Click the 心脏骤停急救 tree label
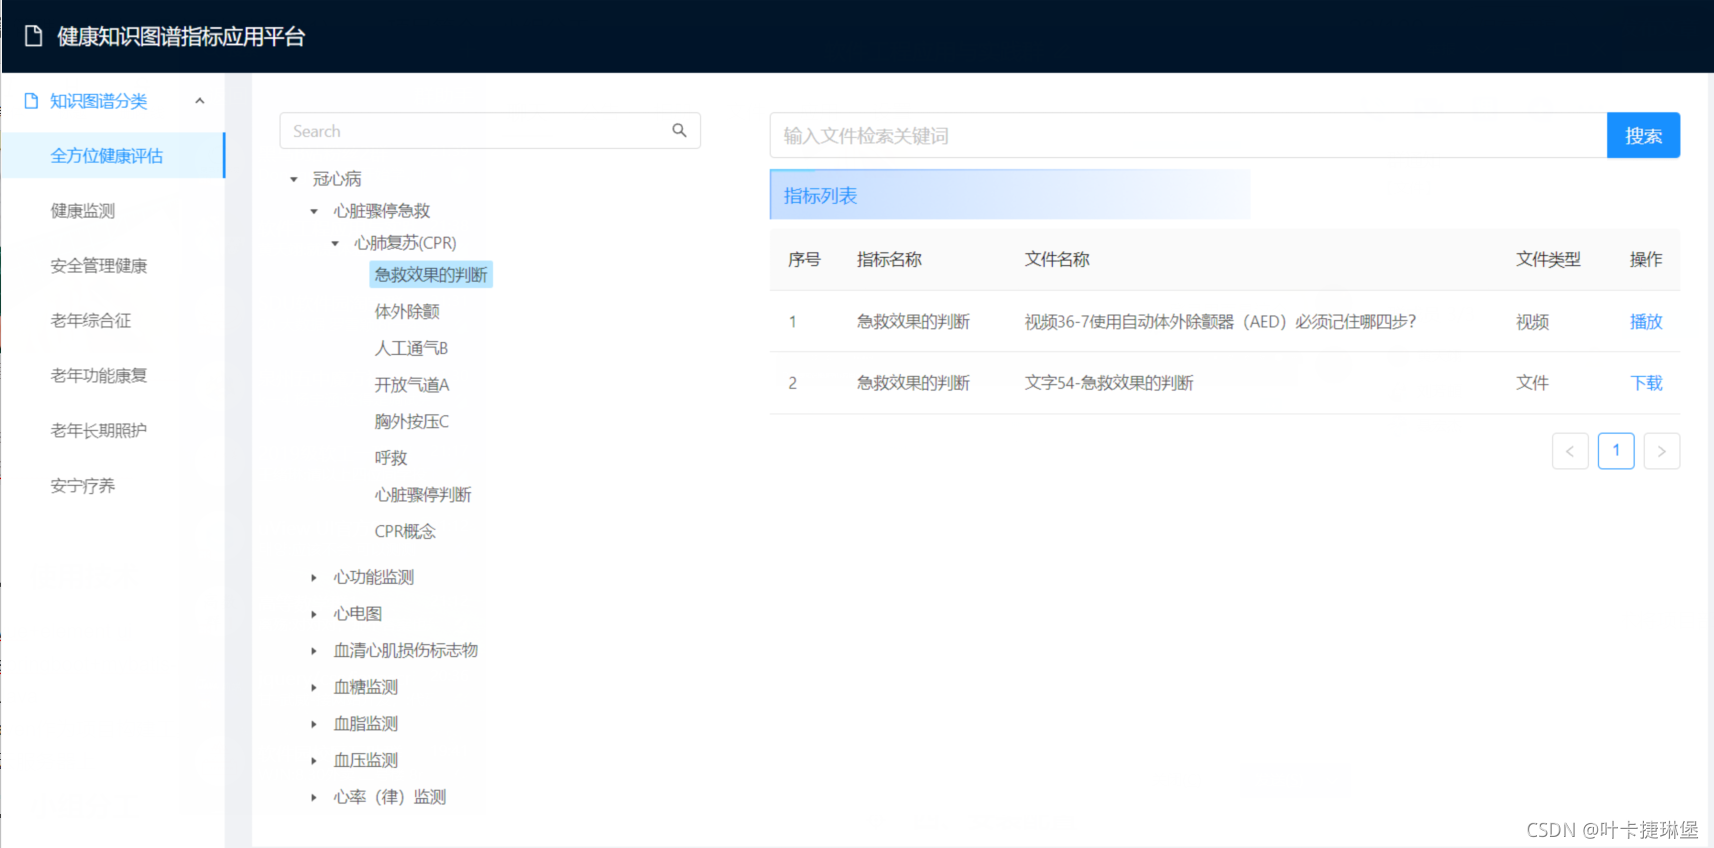The width and height of the screenshot is (1714, 848). click(x=382, y=211)
